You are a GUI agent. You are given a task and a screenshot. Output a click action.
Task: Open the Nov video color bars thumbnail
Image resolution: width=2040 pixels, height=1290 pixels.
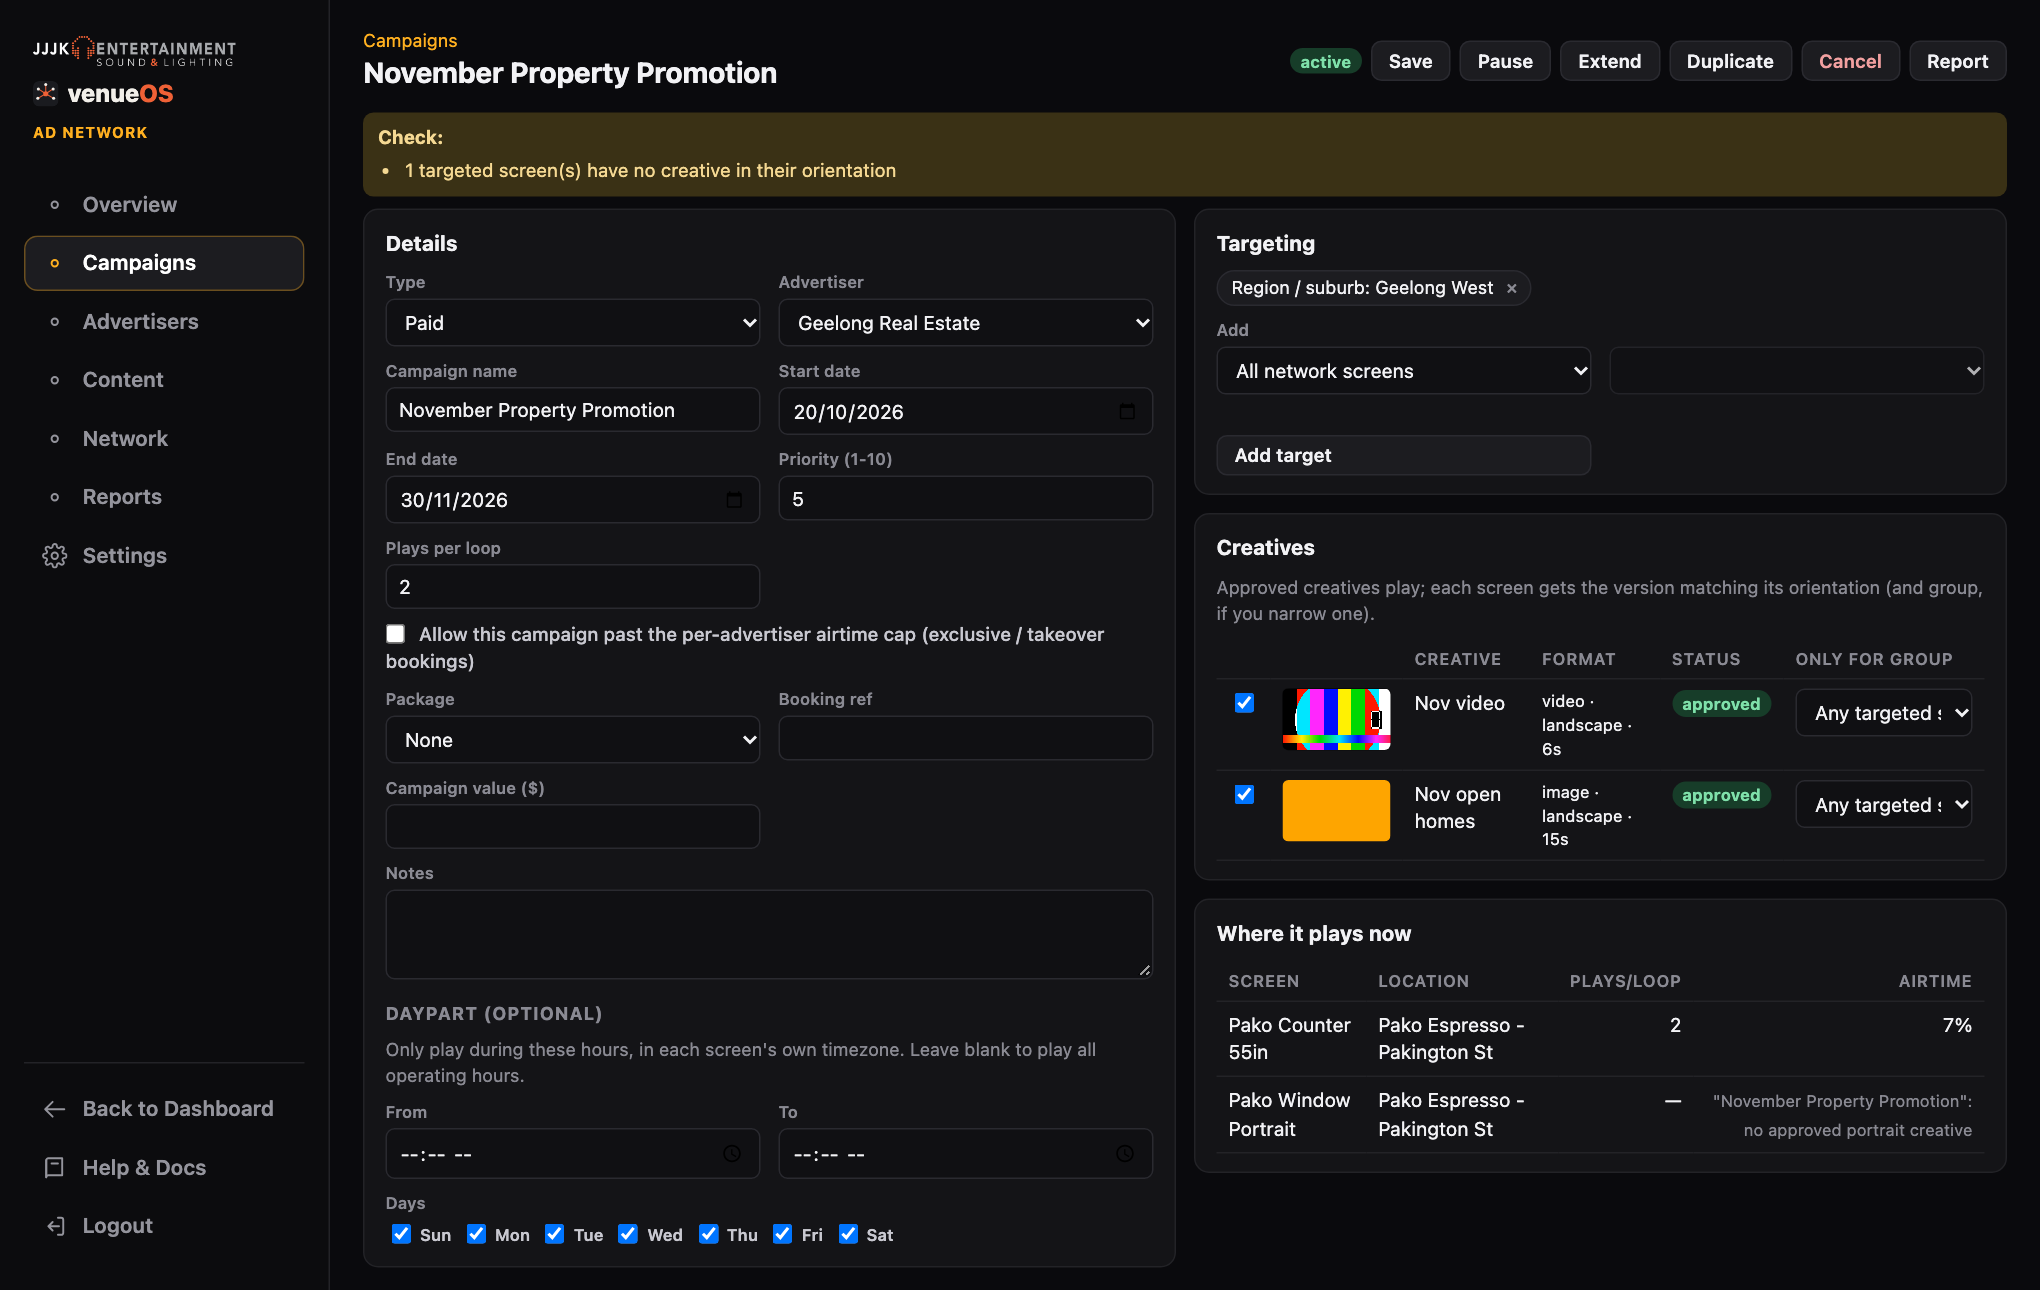click(x=1336, y=719)
